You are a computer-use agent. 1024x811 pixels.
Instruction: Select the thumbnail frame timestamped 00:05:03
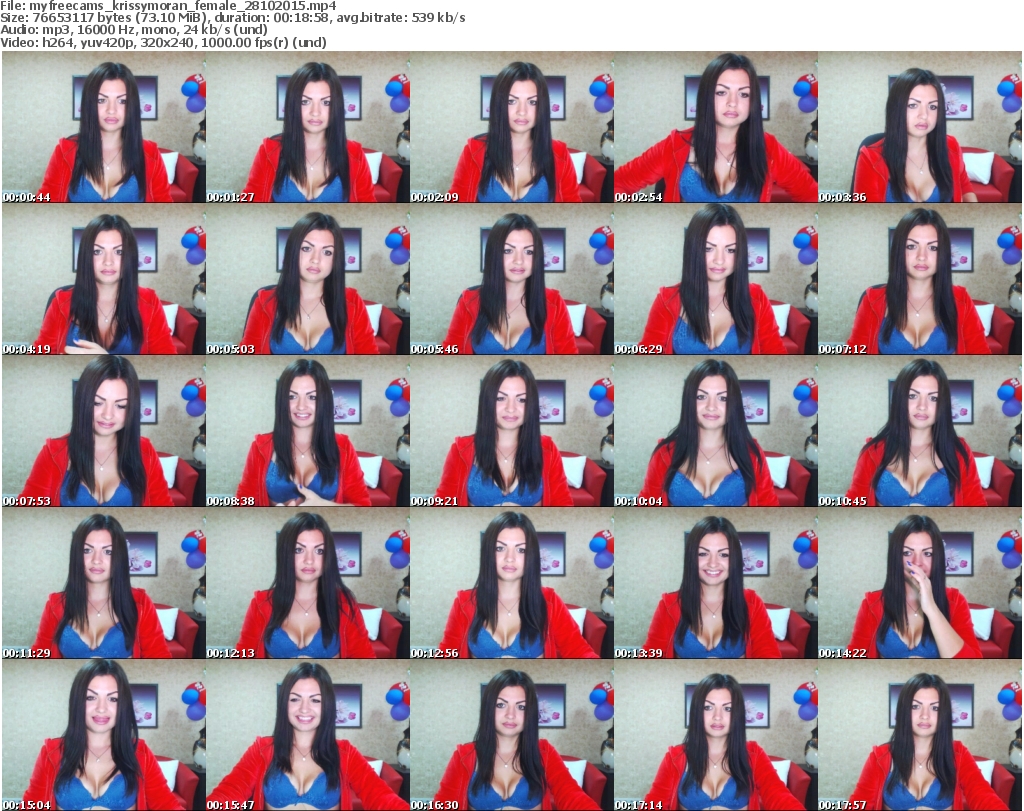[x=308, y=279]
